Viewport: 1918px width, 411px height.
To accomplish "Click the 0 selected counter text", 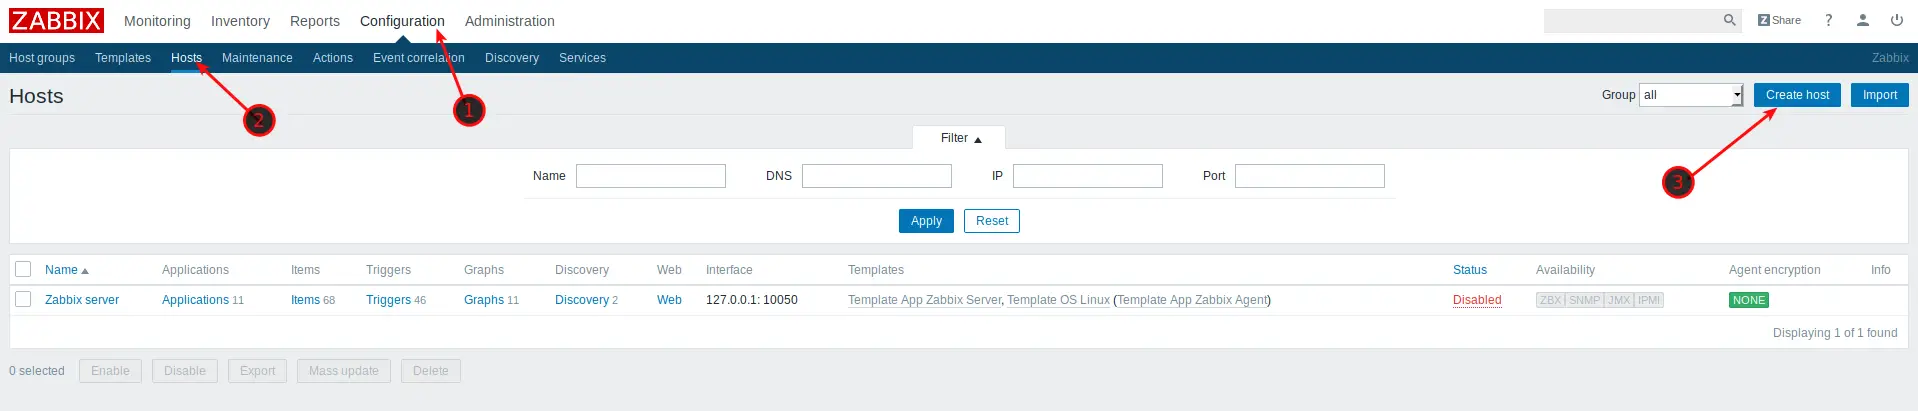I will click(x=37, y=371).
